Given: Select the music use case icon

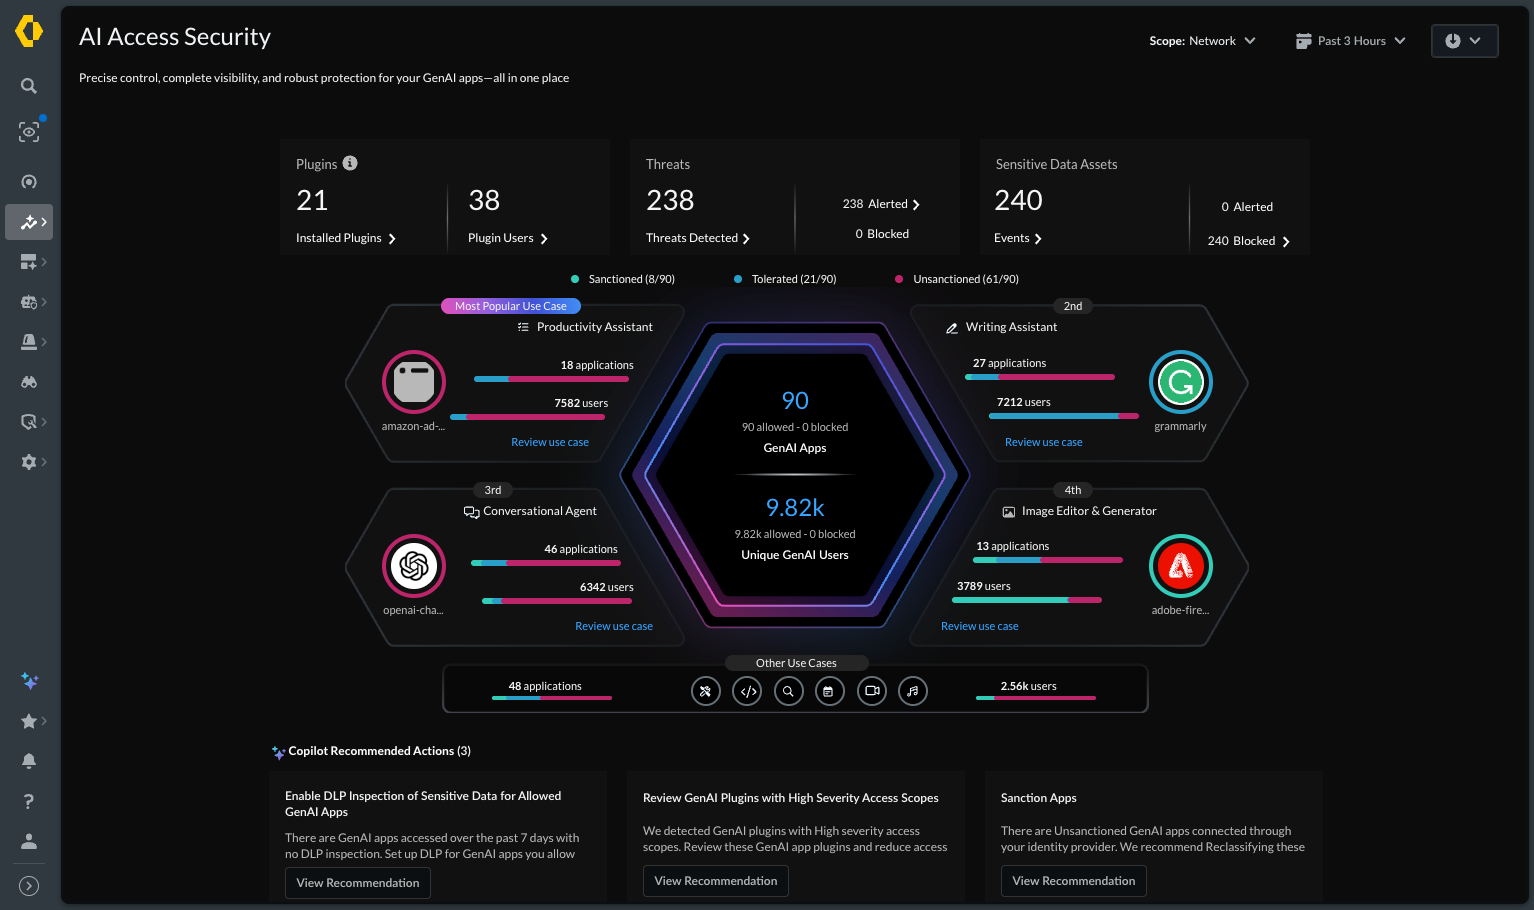Looking at the screenshot, I should (913, 691).
